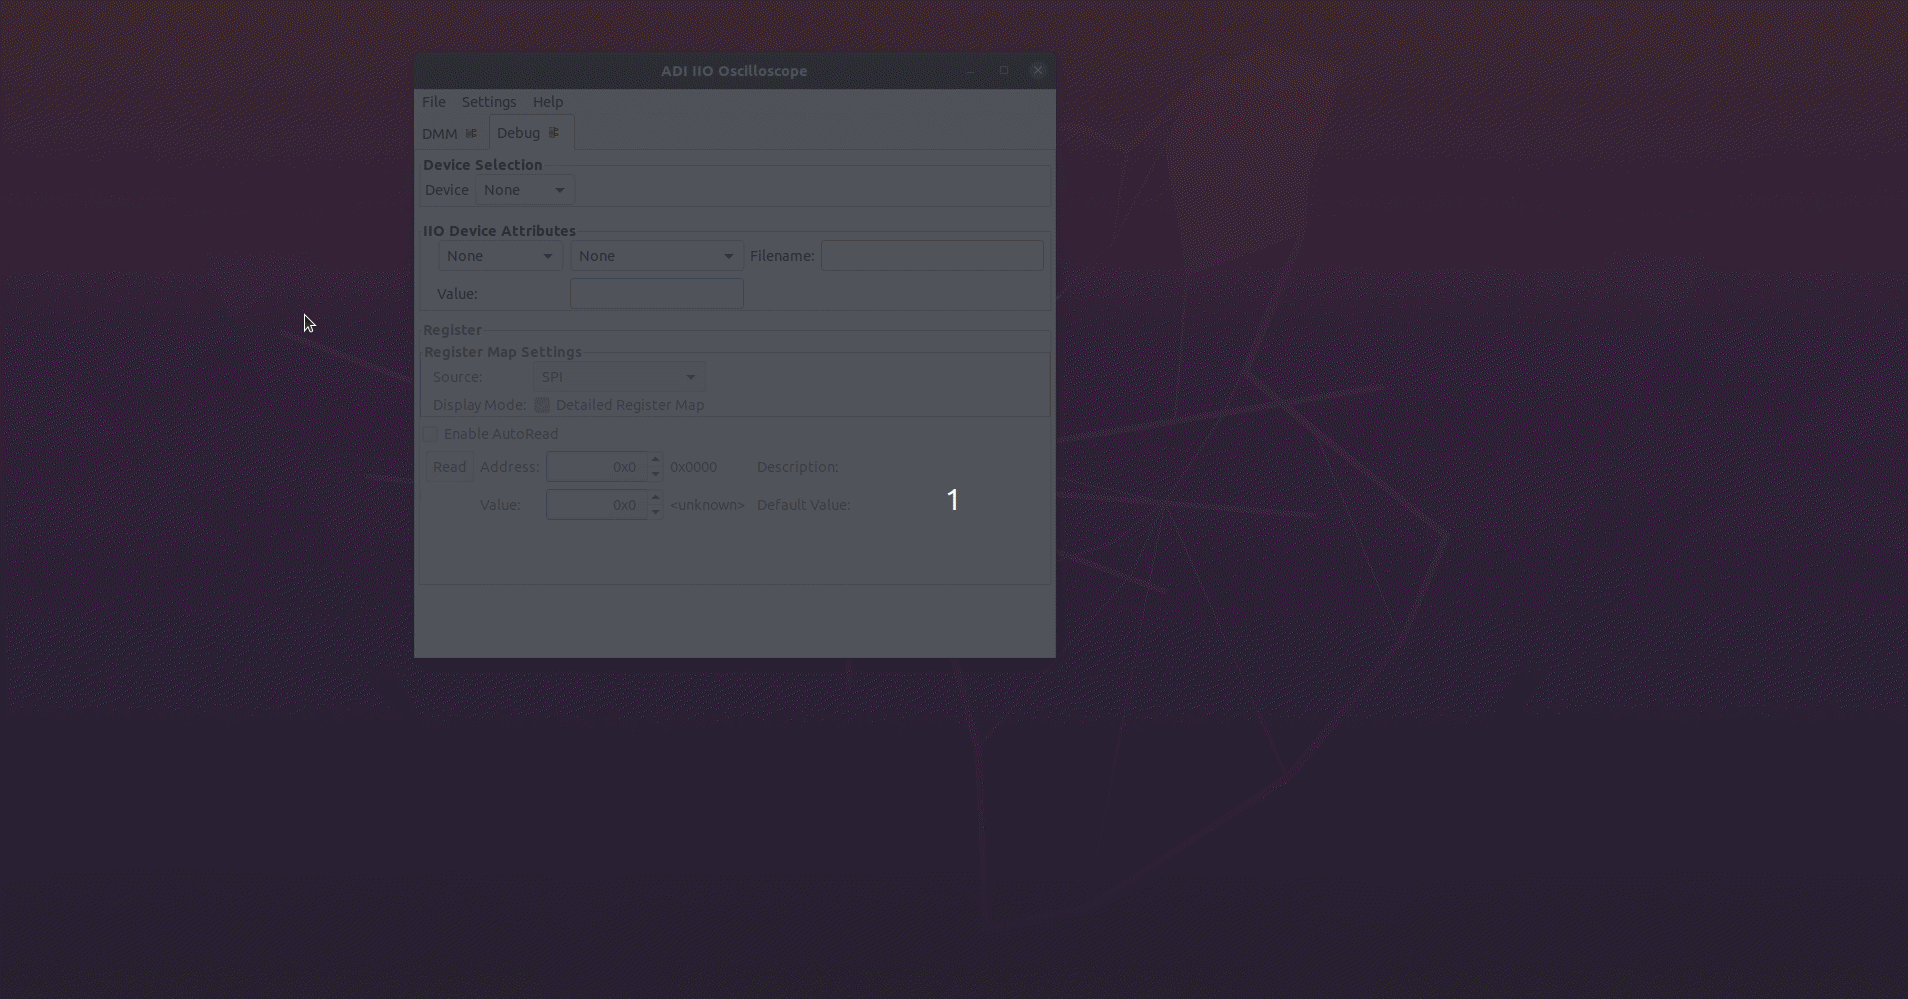Decrease the register Value stepper
The width and height of the screenshot is (1908, 999).
pyautogui.click(x=655, y=512)
